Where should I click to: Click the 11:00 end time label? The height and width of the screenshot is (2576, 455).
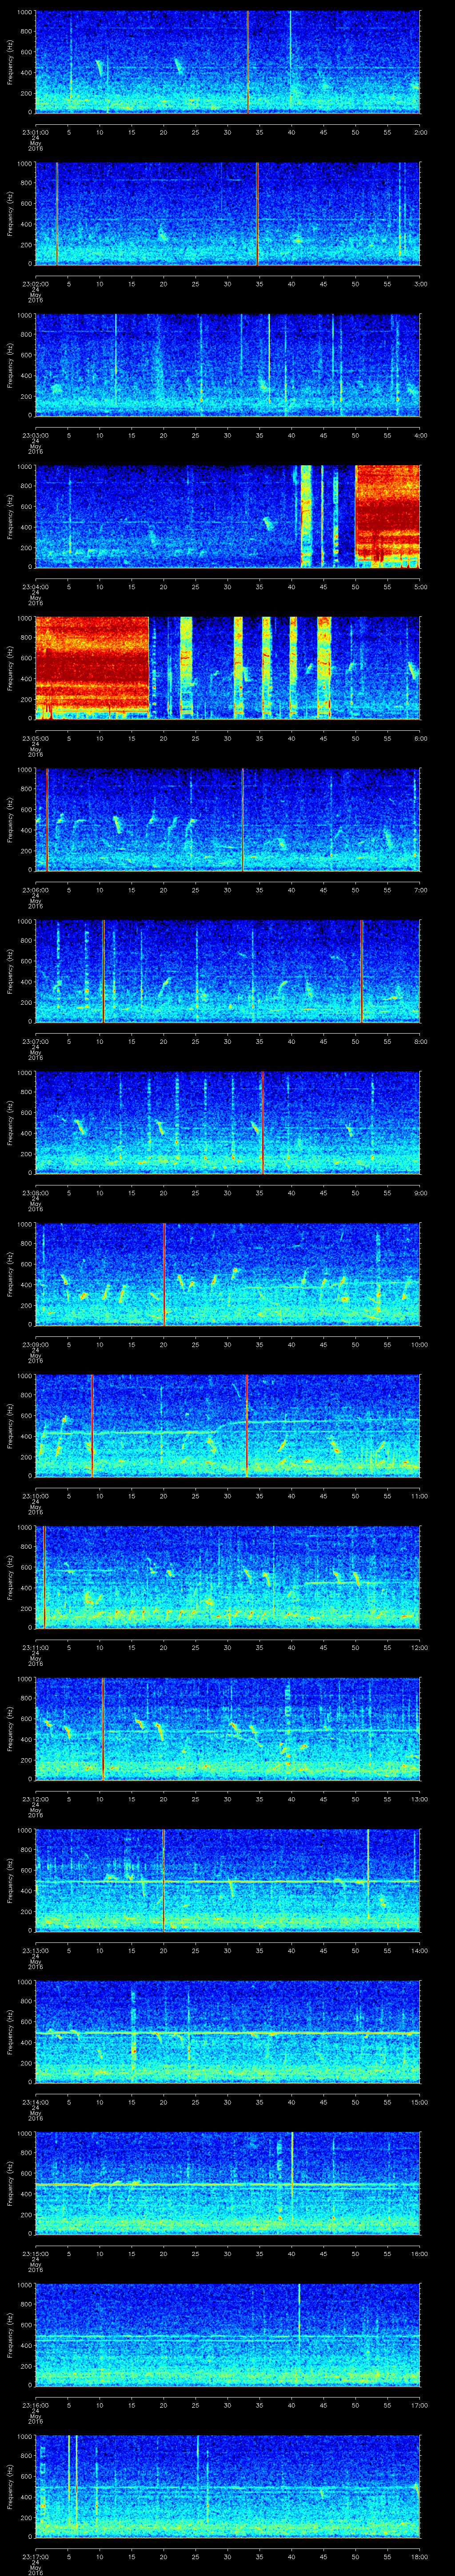click(420, 1496)
